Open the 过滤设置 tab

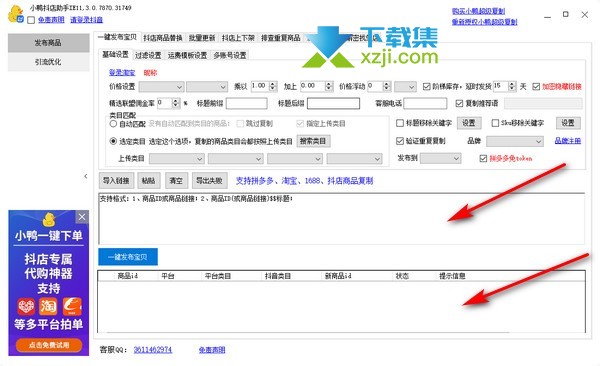[x=148, y=56]
